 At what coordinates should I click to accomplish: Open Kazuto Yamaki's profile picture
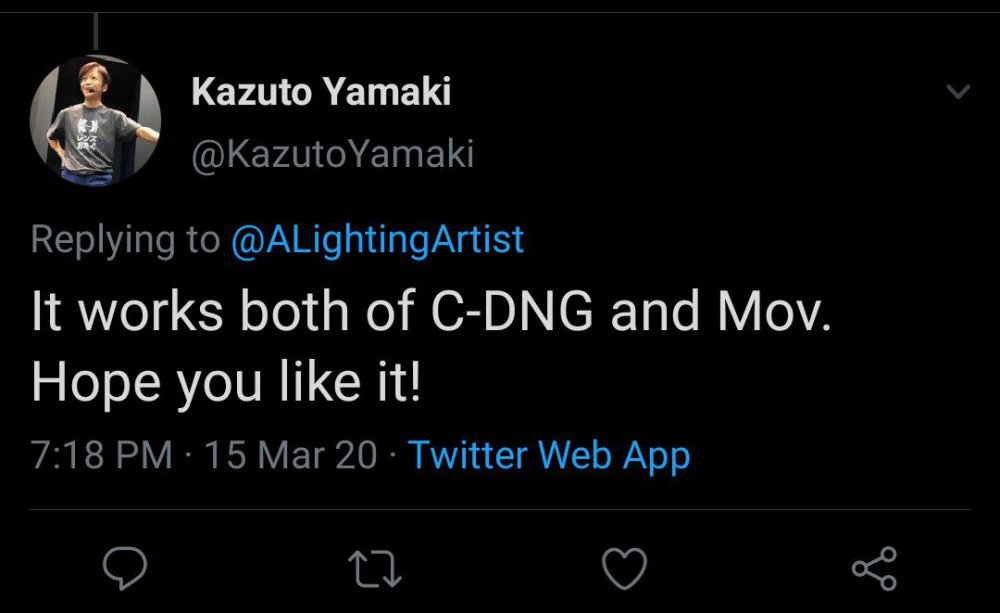(x=95, y=120)
